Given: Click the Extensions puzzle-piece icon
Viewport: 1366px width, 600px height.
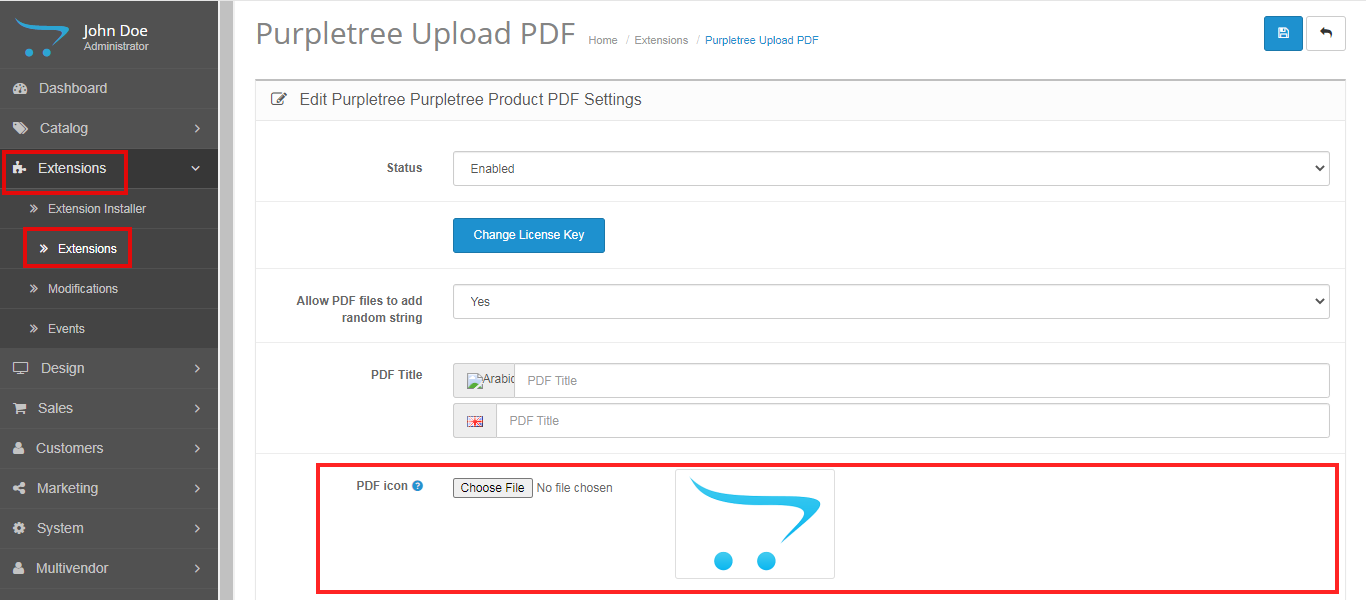Looking at the screenshot, I should click(x=20, y=169).
